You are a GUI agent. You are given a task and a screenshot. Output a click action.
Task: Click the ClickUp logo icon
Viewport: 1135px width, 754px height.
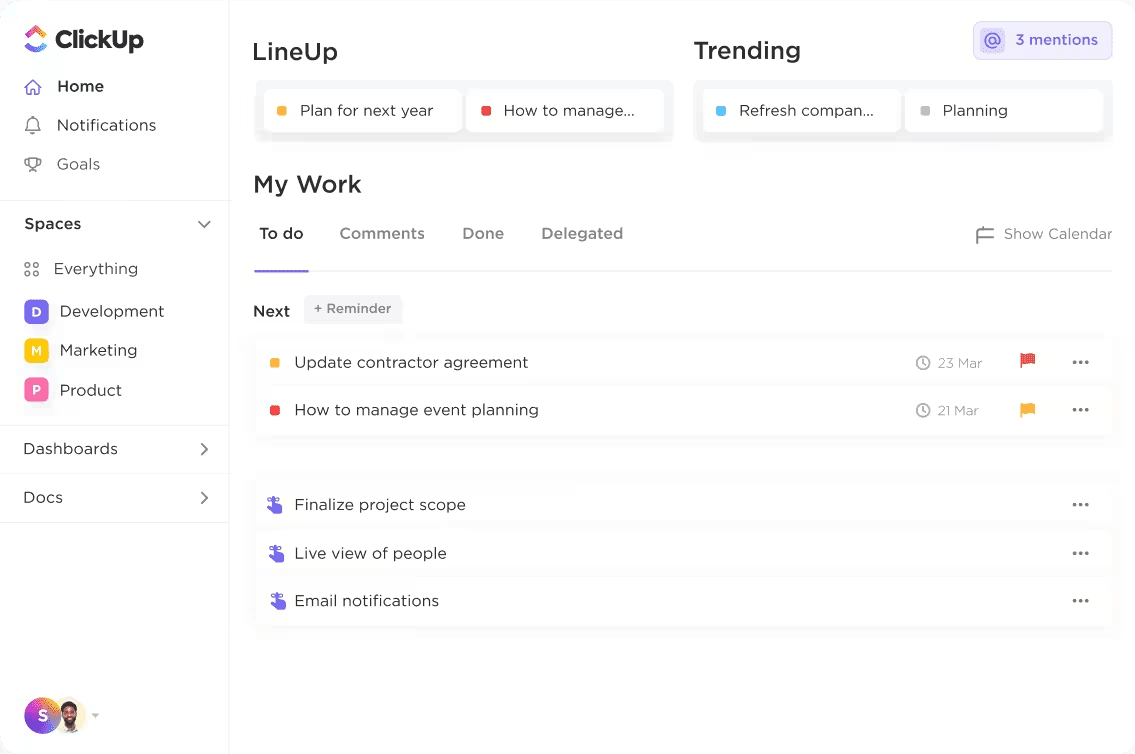click(36, 39)
